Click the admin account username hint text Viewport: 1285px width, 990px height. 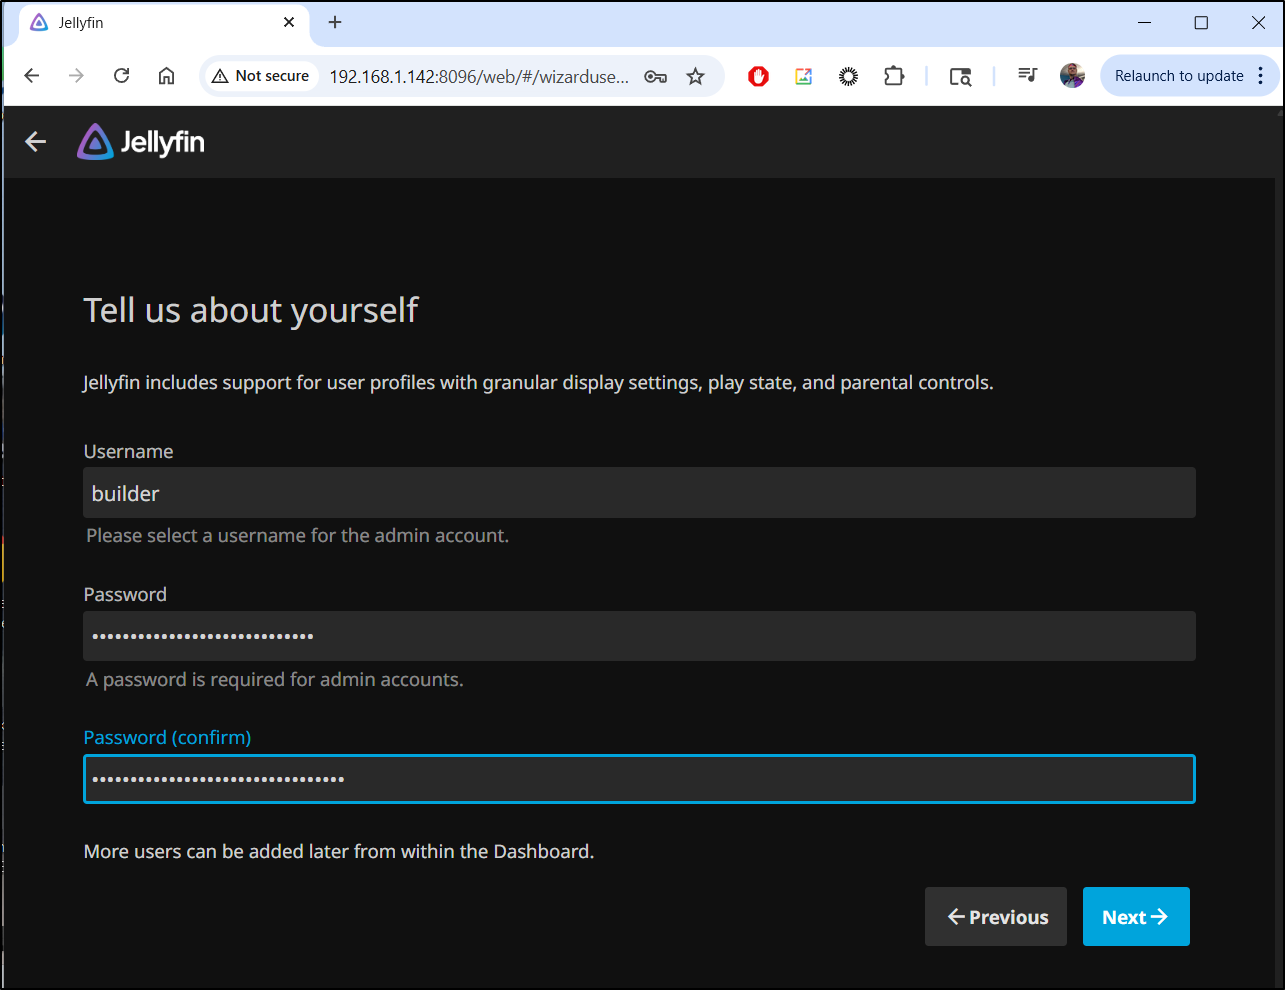297,536
